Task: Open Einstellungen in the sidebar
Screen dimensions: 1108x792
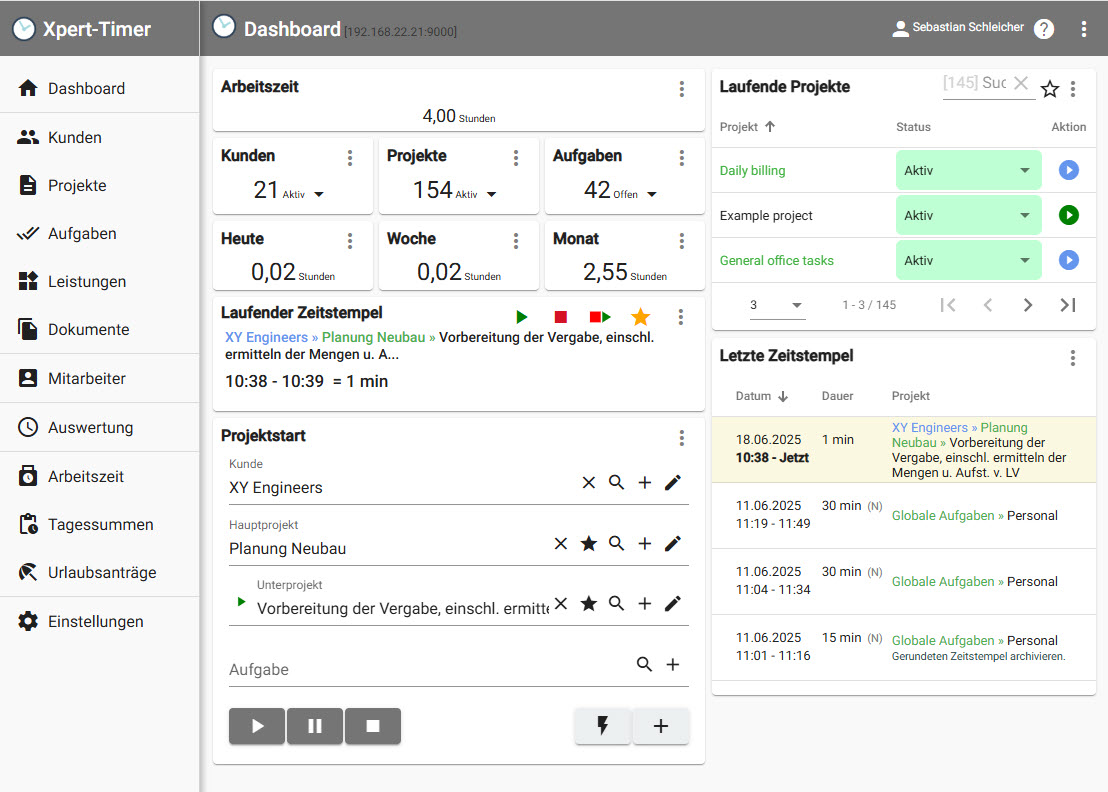Action: (100, 622)
